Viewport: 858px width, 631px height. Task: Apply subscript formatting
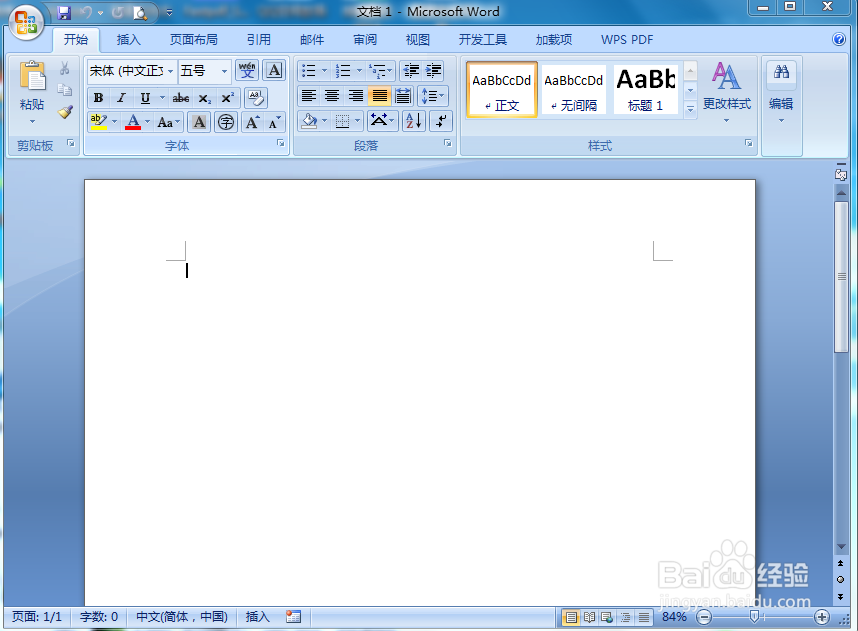(x=204, y=99)
